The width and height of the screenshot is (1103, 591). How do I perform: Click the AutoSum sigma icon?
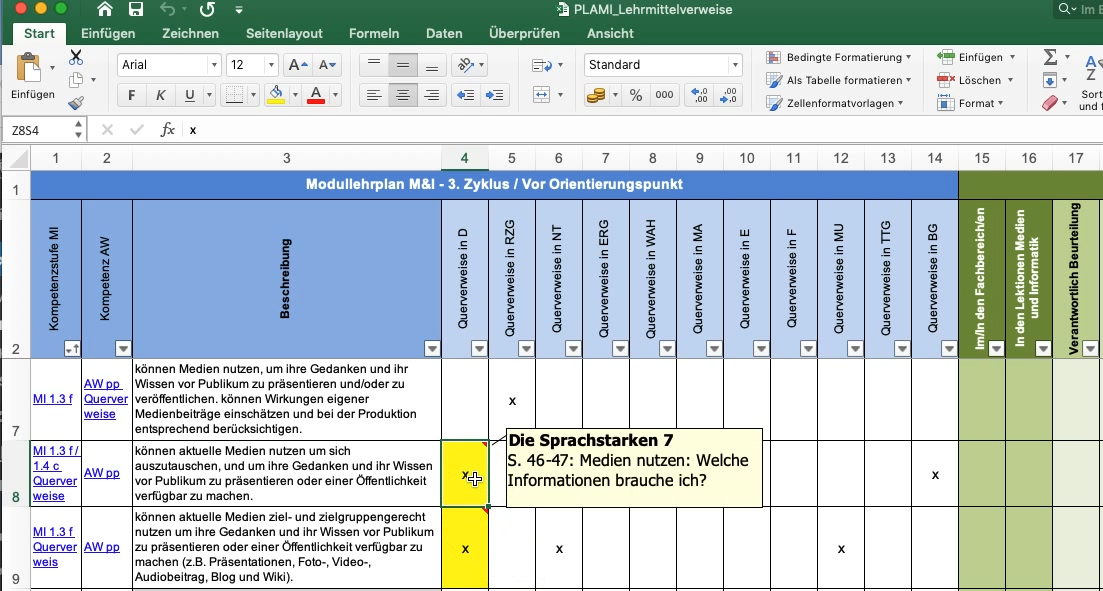[x=1050, y=56]
